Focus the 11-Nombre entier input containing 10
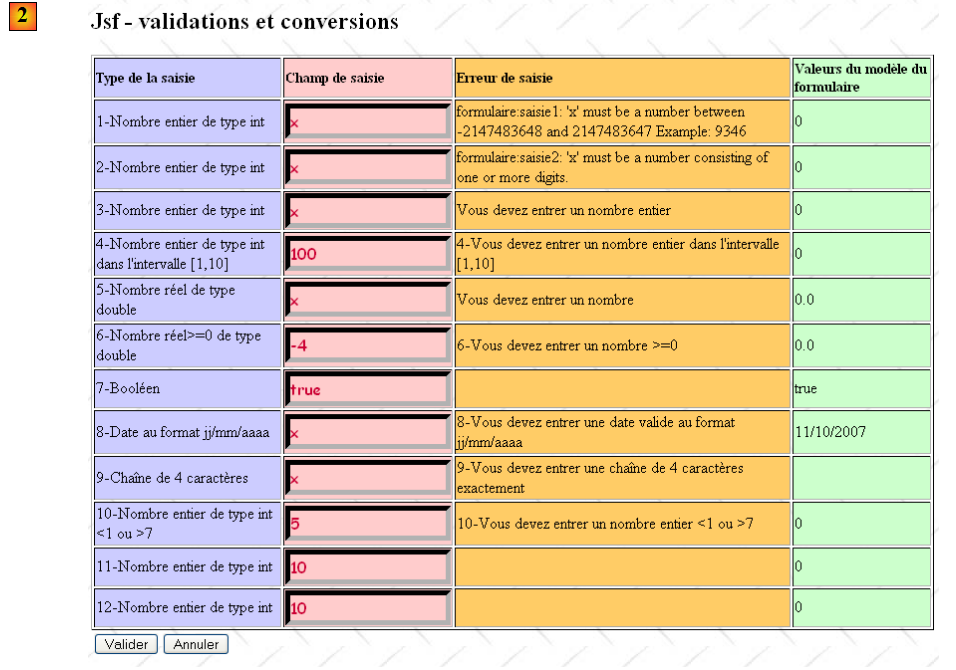The image size is (956, 670). 367,567
